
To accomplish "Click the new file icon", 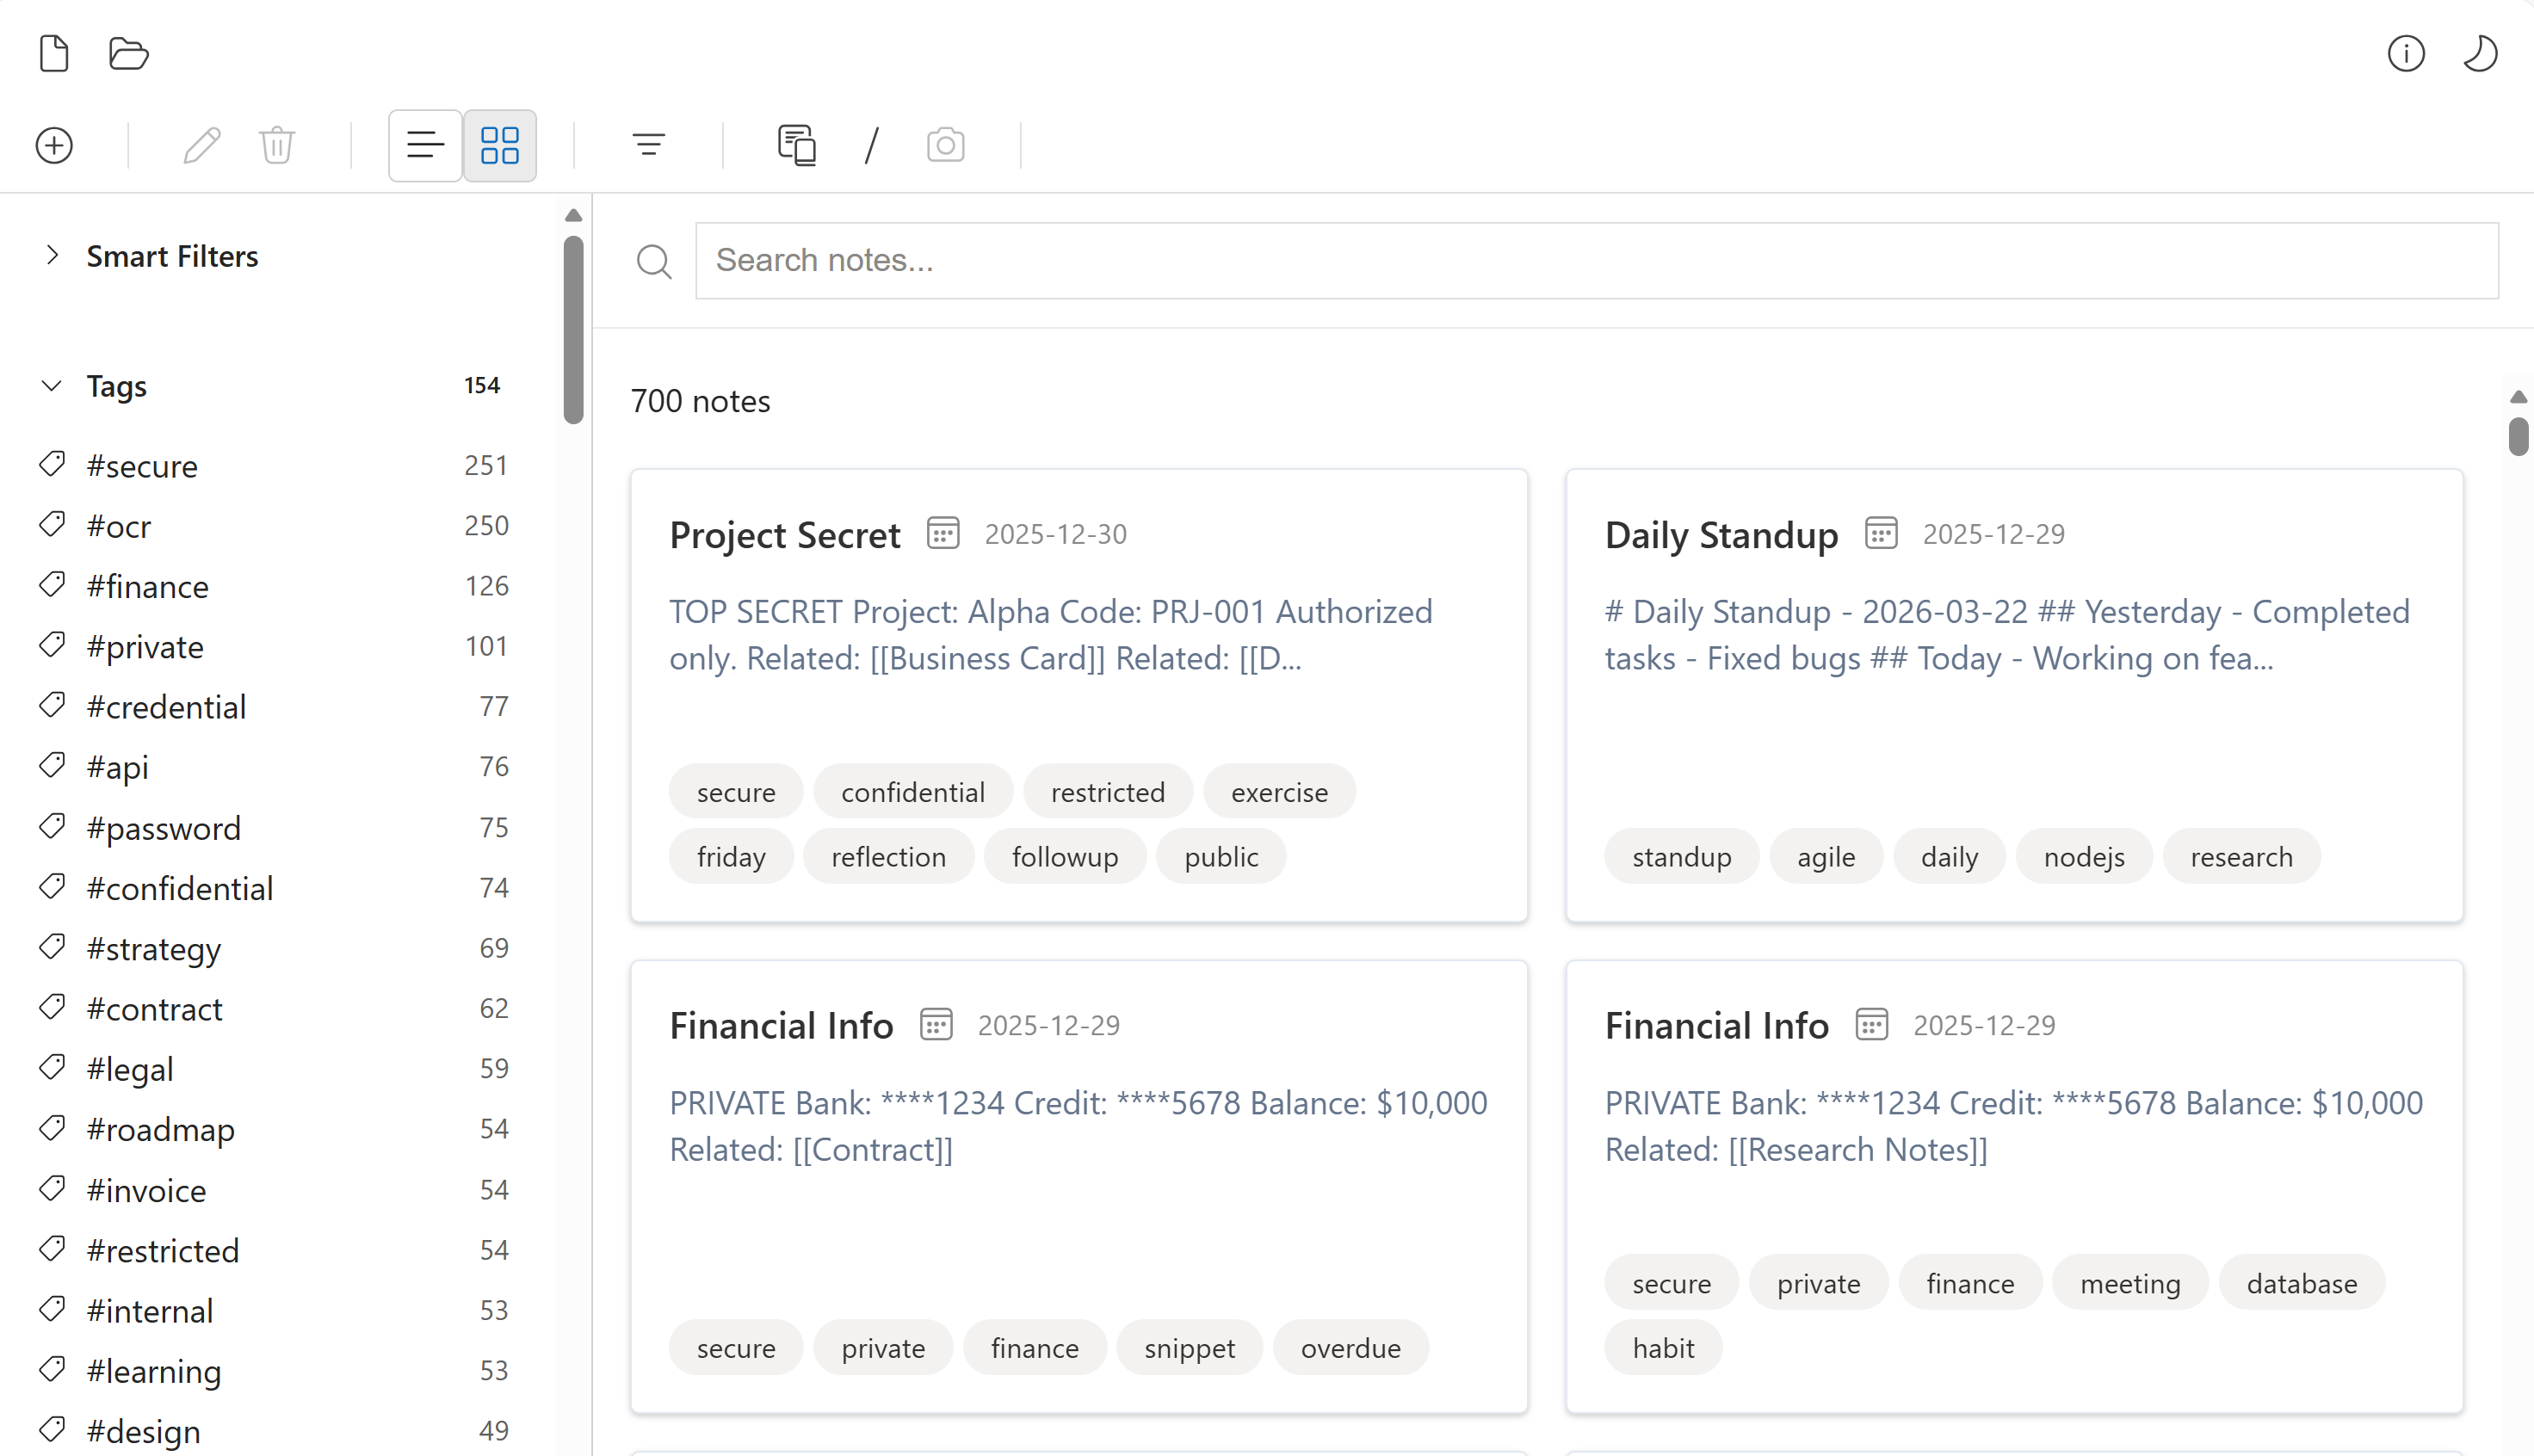I will [x=54, y=53].
